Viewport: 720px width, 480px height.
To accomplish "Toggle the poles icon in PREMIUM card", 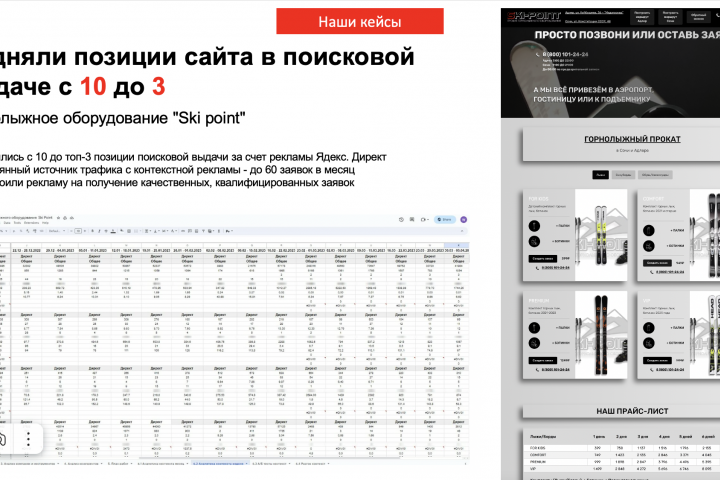I will click(x=534, y=328).
